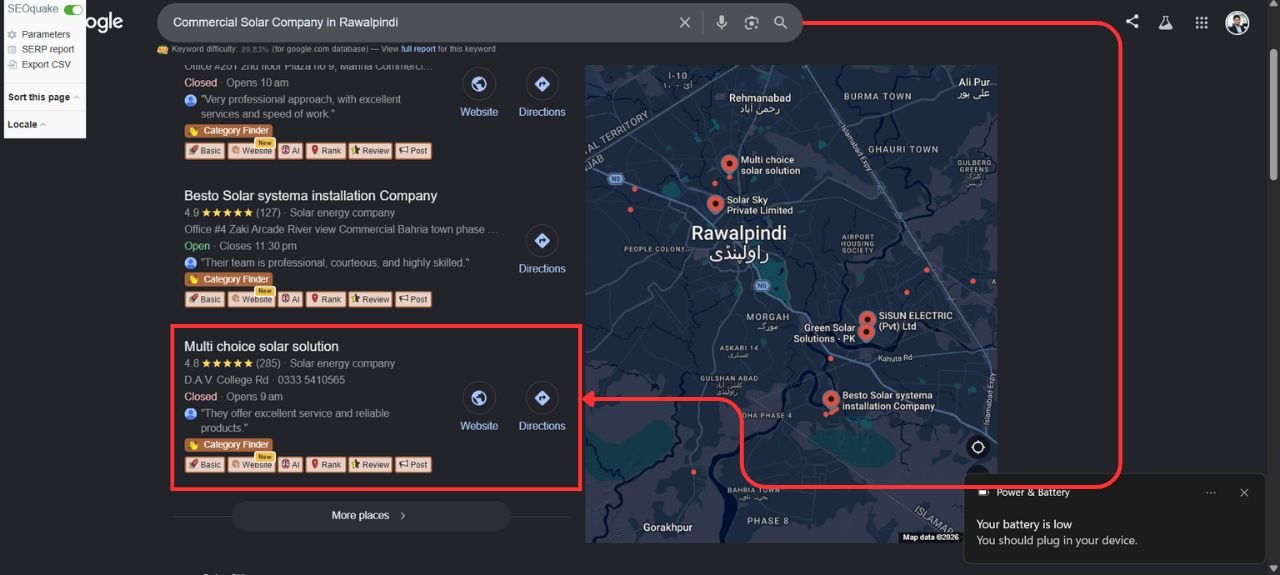
Task: Click Post tag under Besto Solar
Action: [413, 299]
